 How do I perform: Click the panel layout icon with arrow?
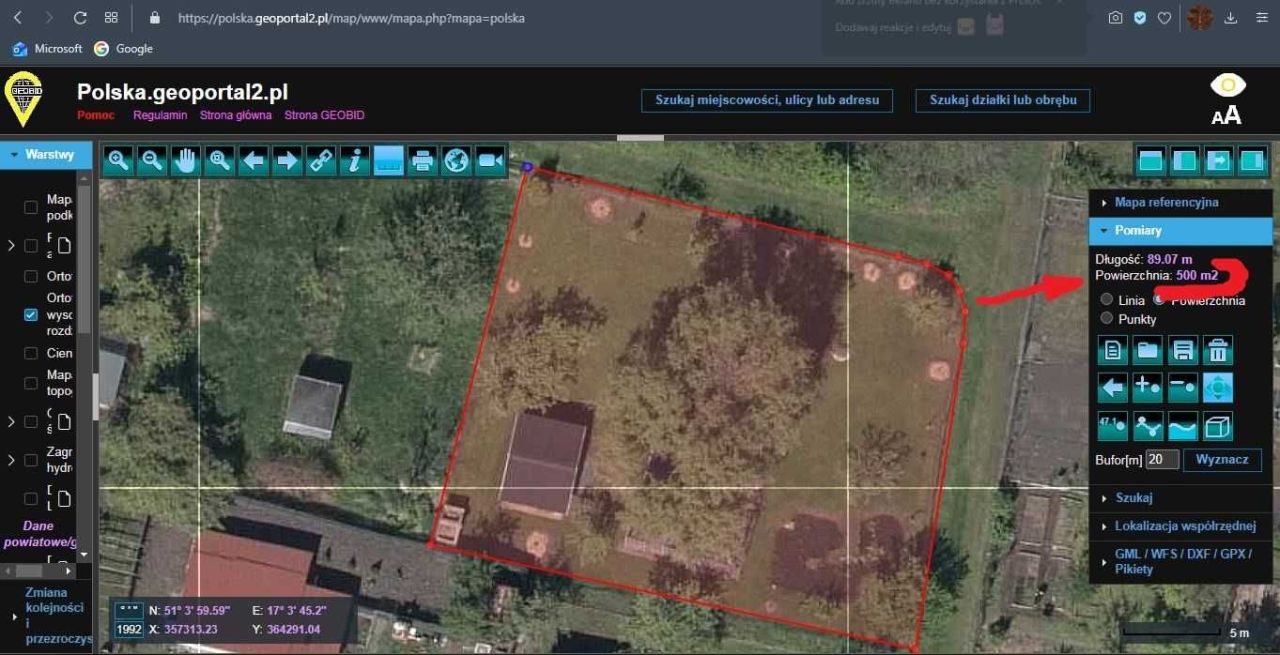tap(1219, 160)
